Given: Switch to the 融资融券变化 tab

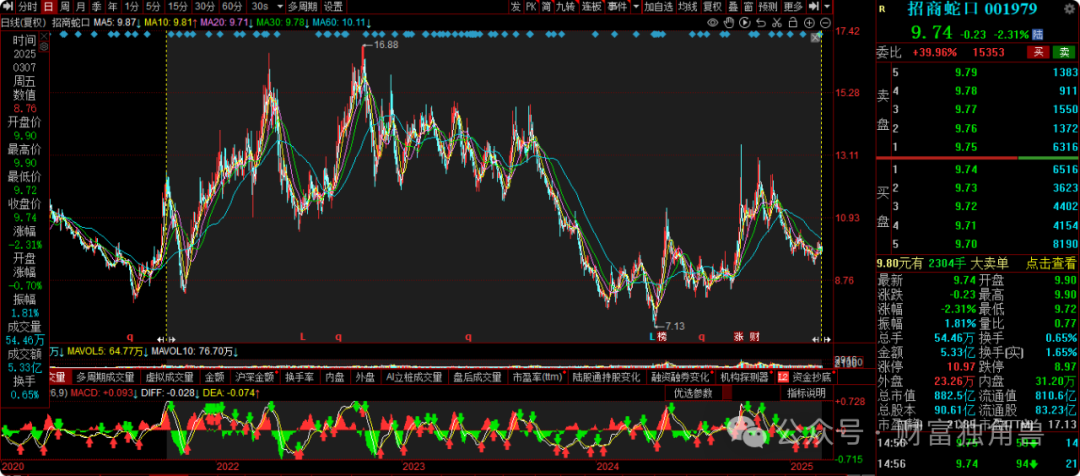Looking at the screenshot, I should [680, 377].
